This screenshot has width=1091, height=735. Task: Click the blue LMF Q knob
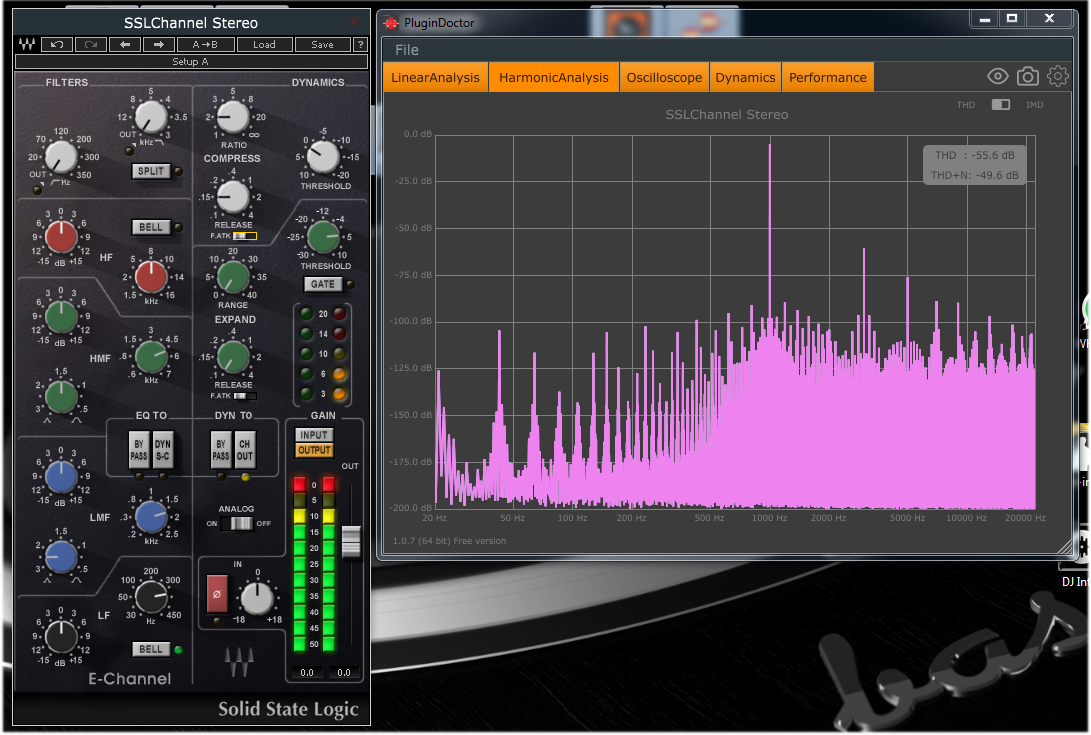click(x=61, y=558)
